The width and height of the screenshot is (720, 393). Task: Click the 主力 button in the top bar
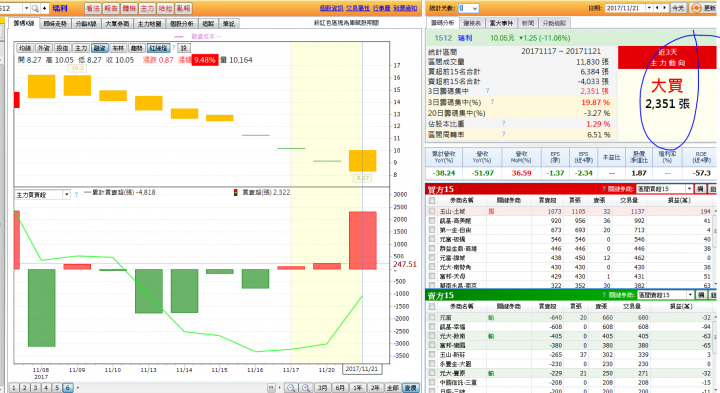[147, 8]
